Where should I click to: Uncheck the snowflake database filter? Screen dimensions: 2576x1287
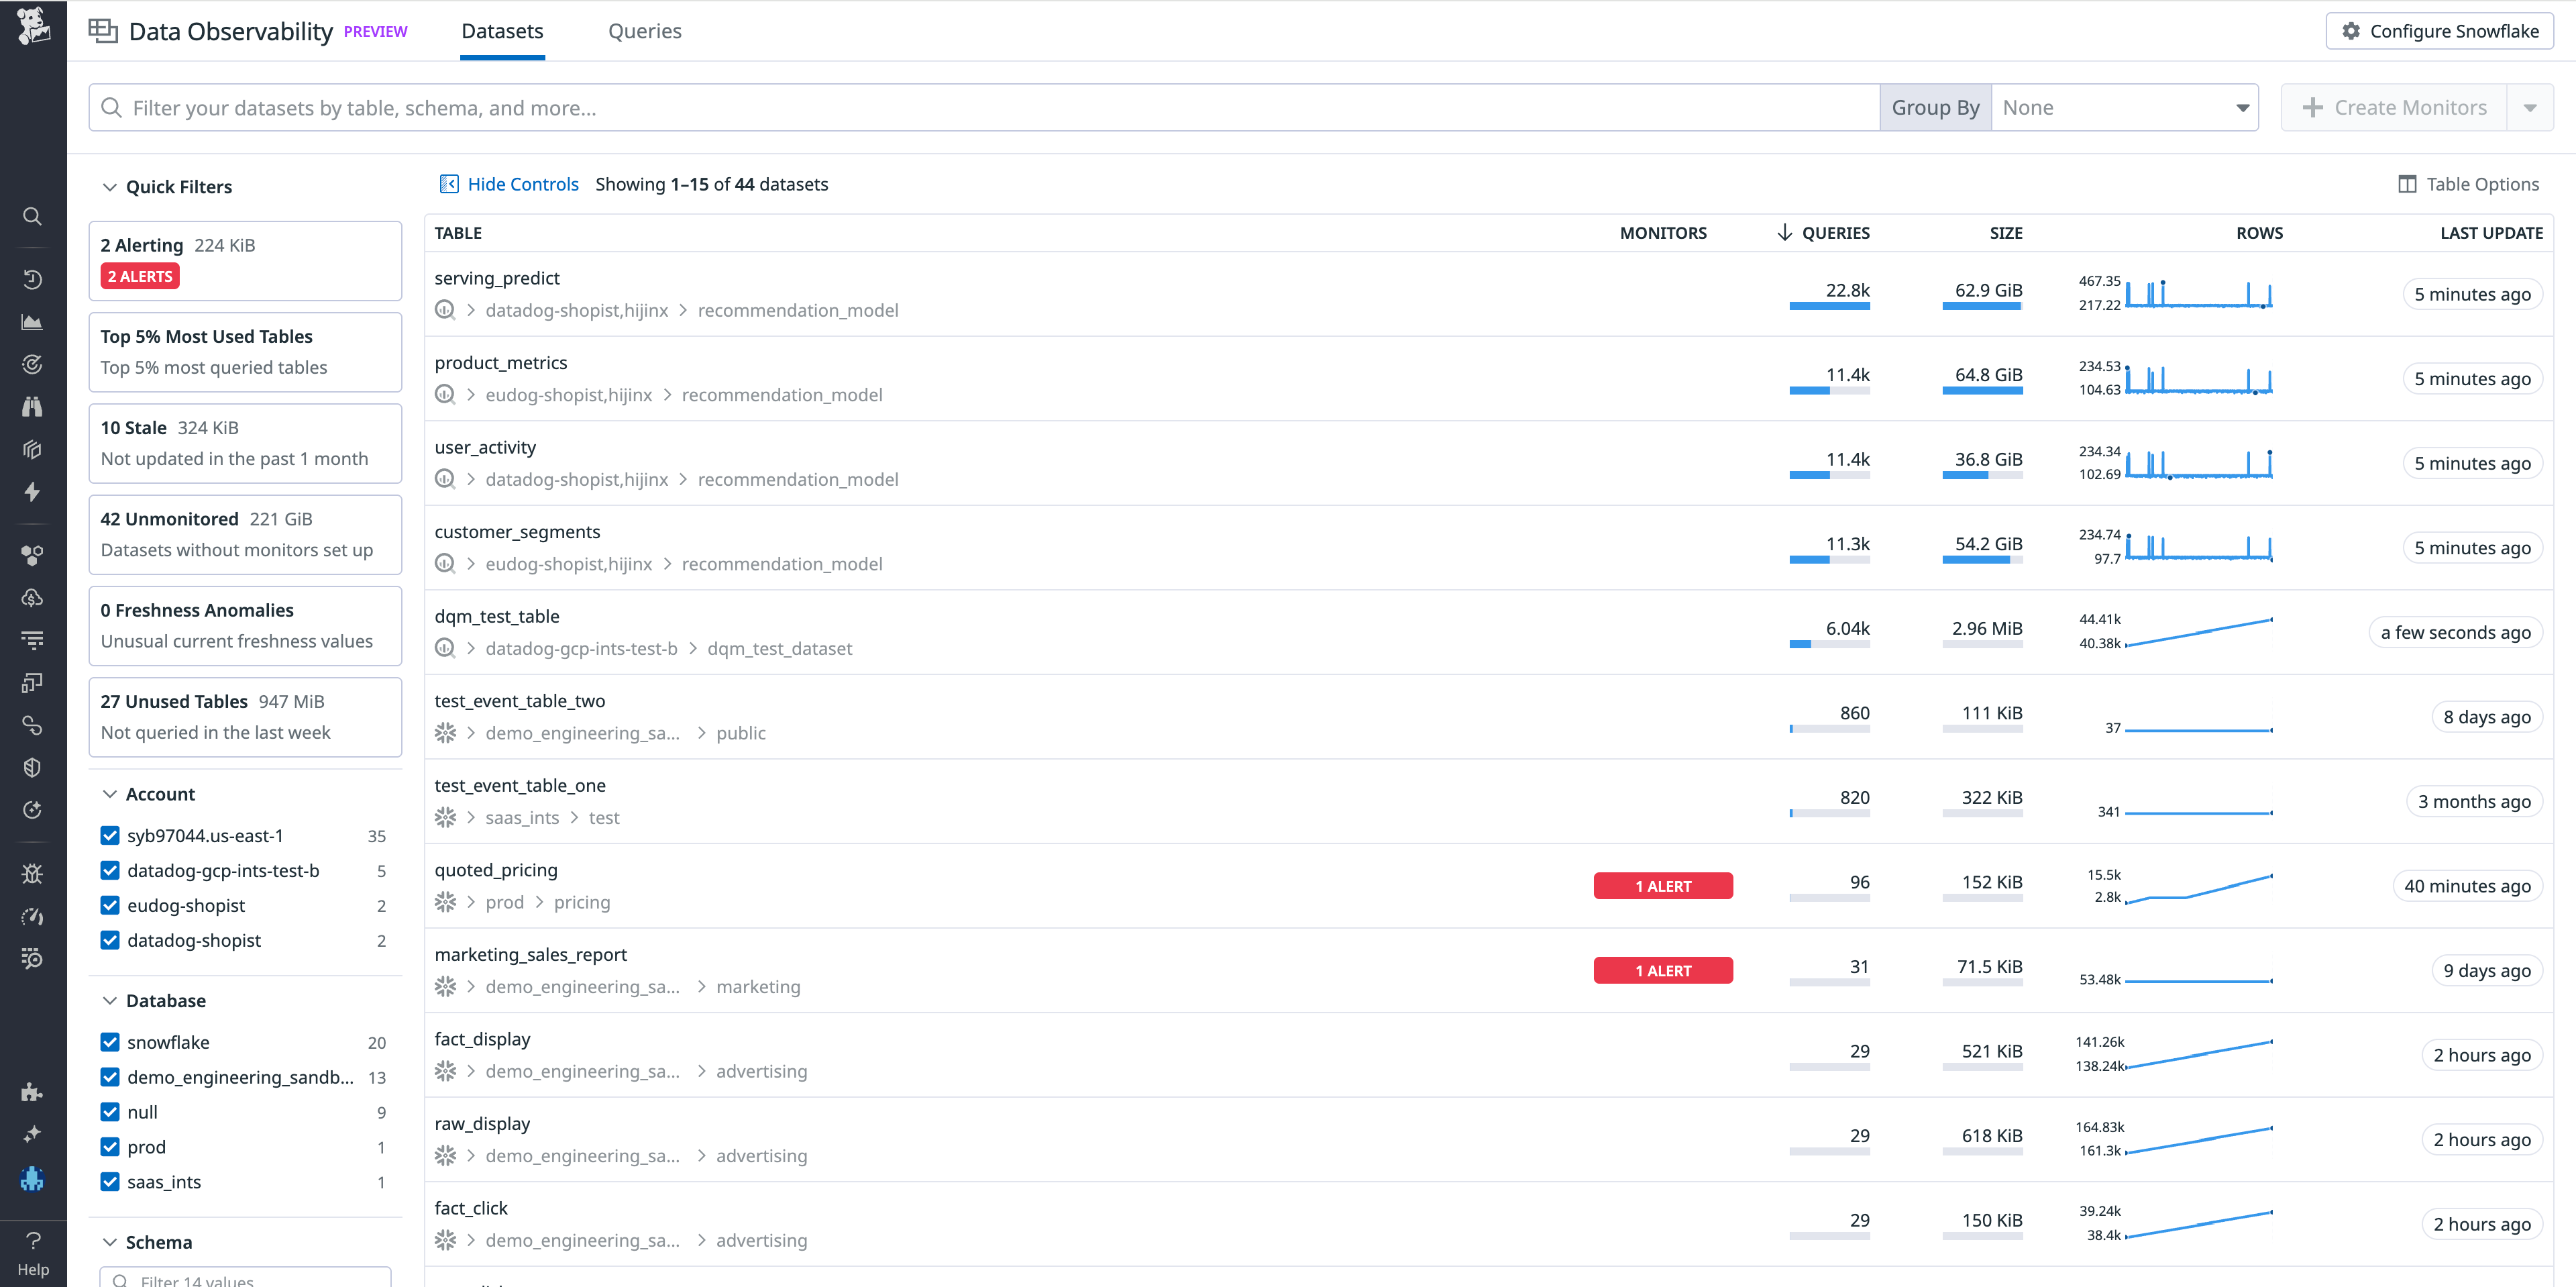(110, 1041)
